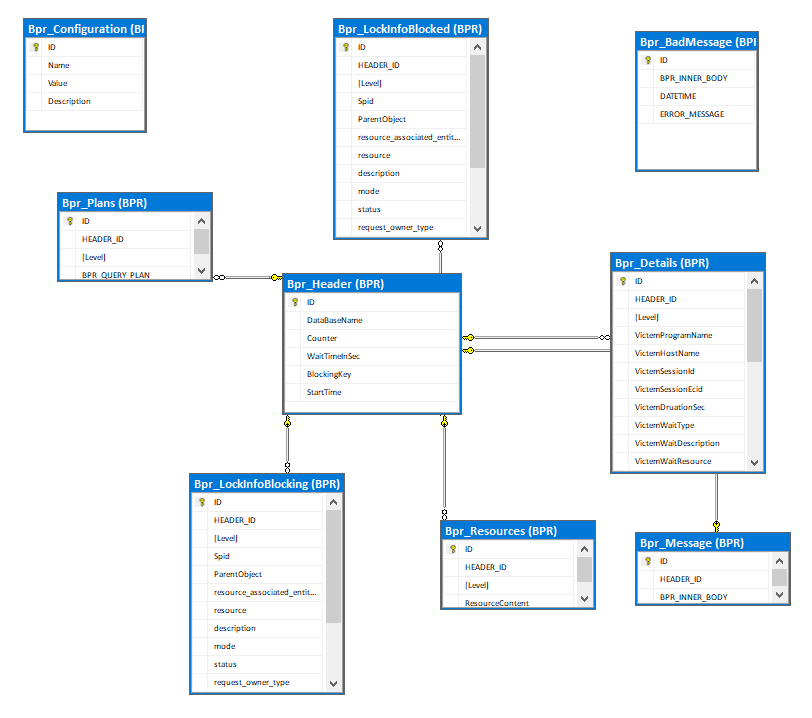Select the VictemHostName column in Bpr_Details
Image resolution: width=812 pixels, height=718 pixels.
pyautogui.click(x=679, y=353)
